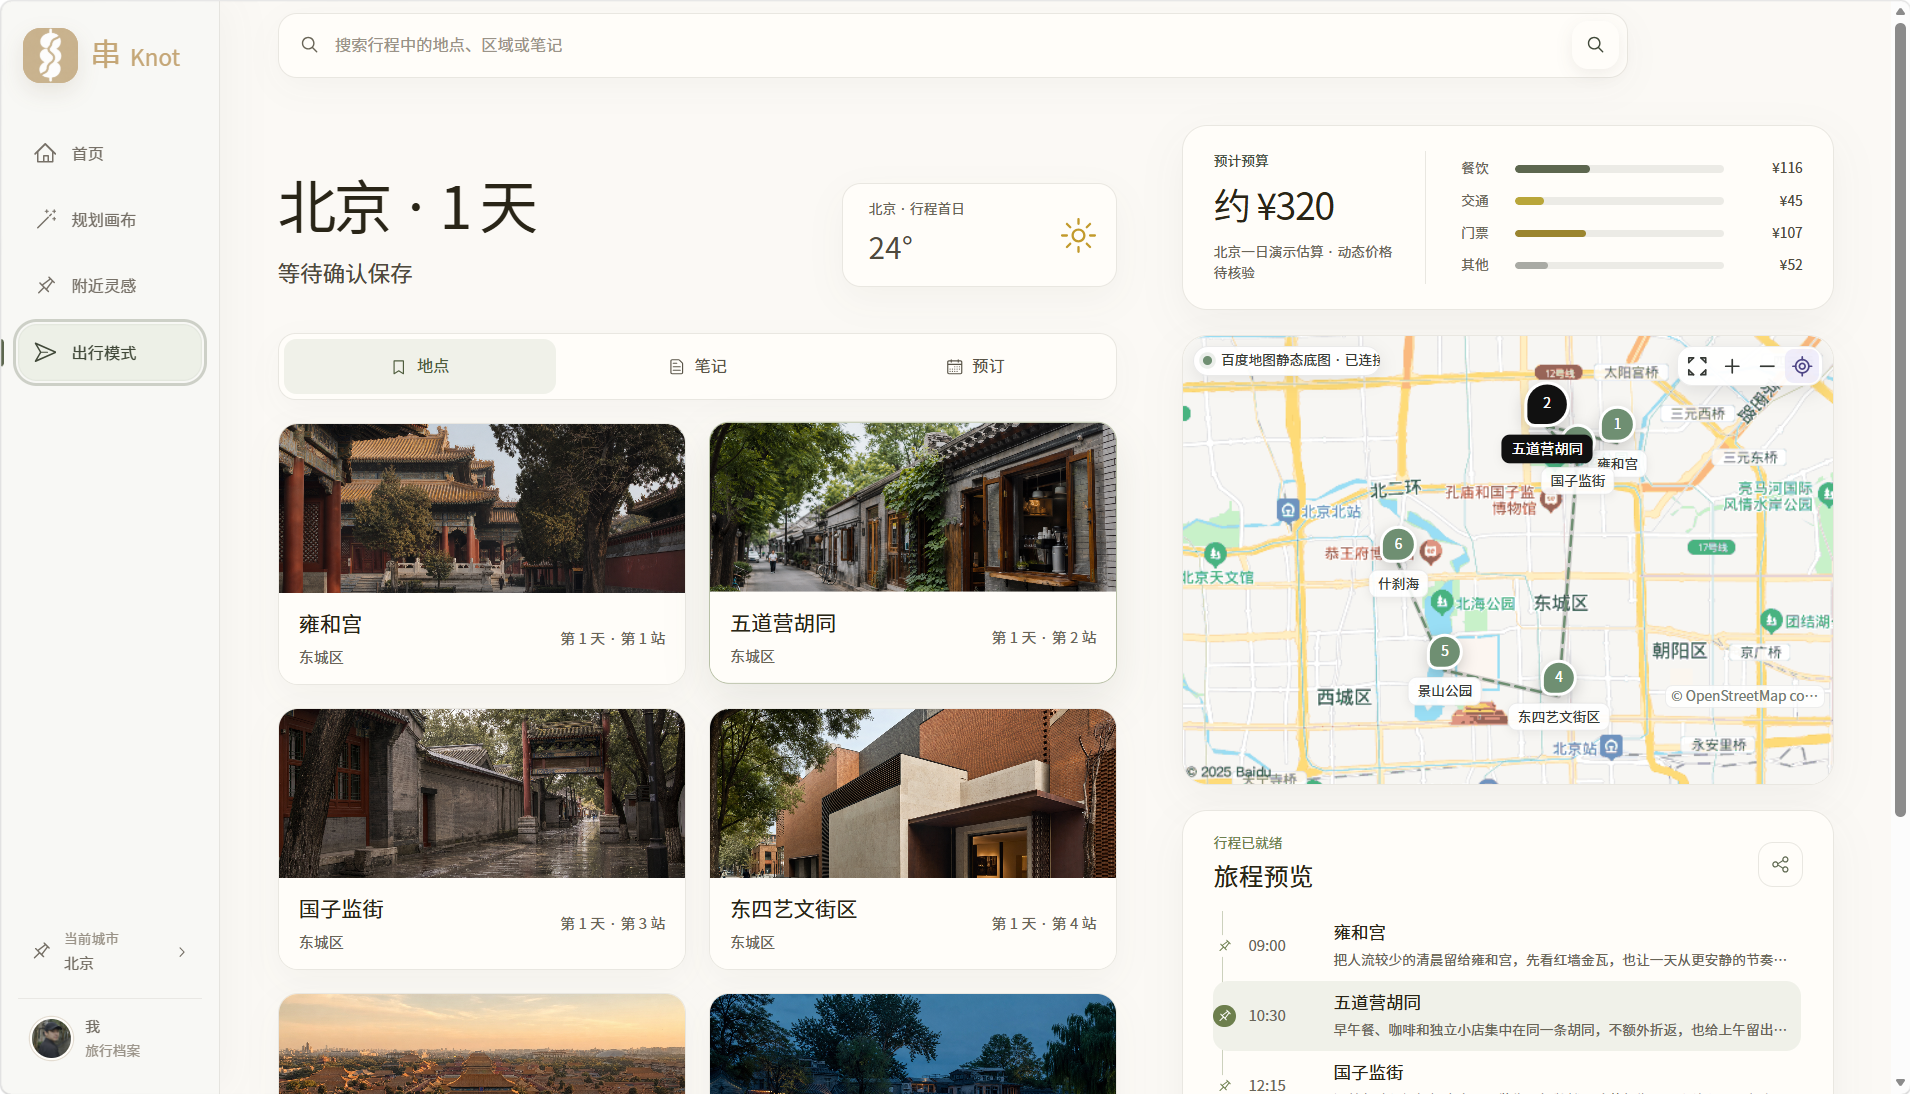This screenshot has width=1910, height=1094.
Task: Expand the 当前城市 北京 selector
Action: click(x=110, y=952)
